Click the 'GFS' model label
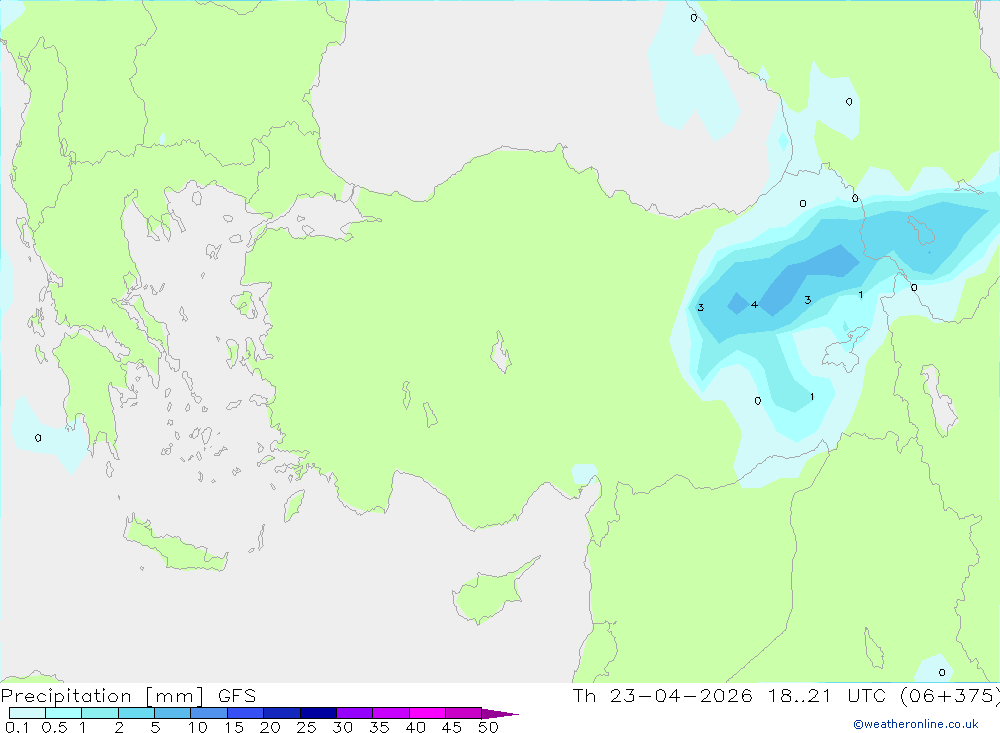Viewport: 1000px width, 733px height. tap(237, 695)
